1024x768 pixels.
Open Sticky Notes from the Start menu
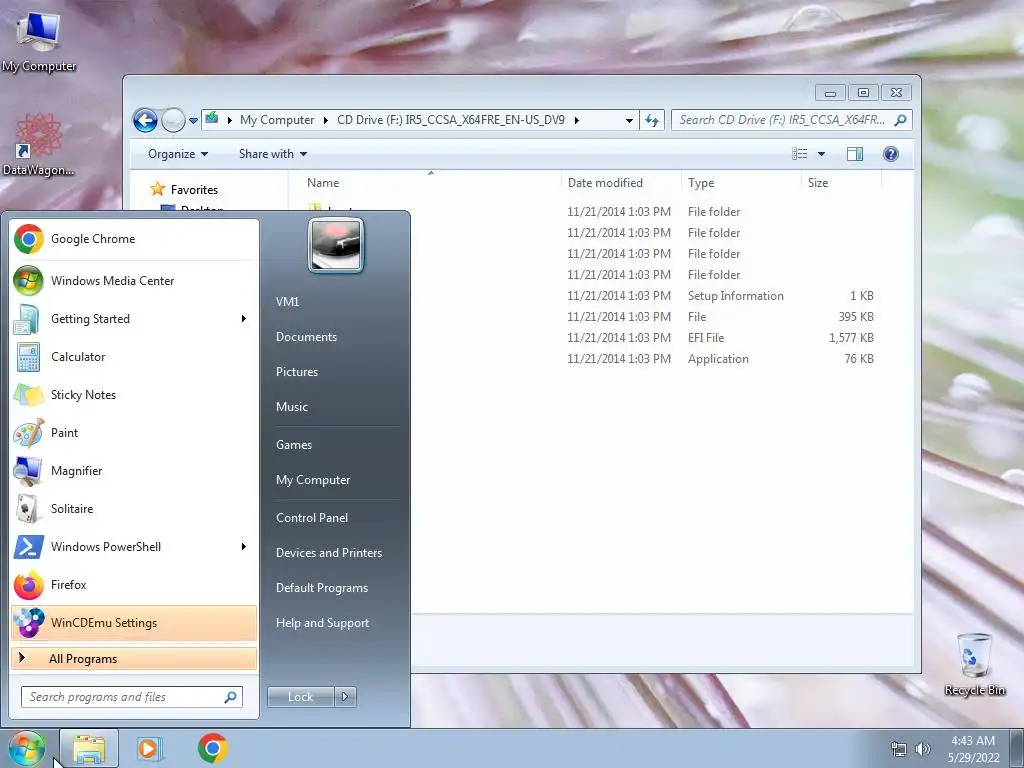pos(134,394)
